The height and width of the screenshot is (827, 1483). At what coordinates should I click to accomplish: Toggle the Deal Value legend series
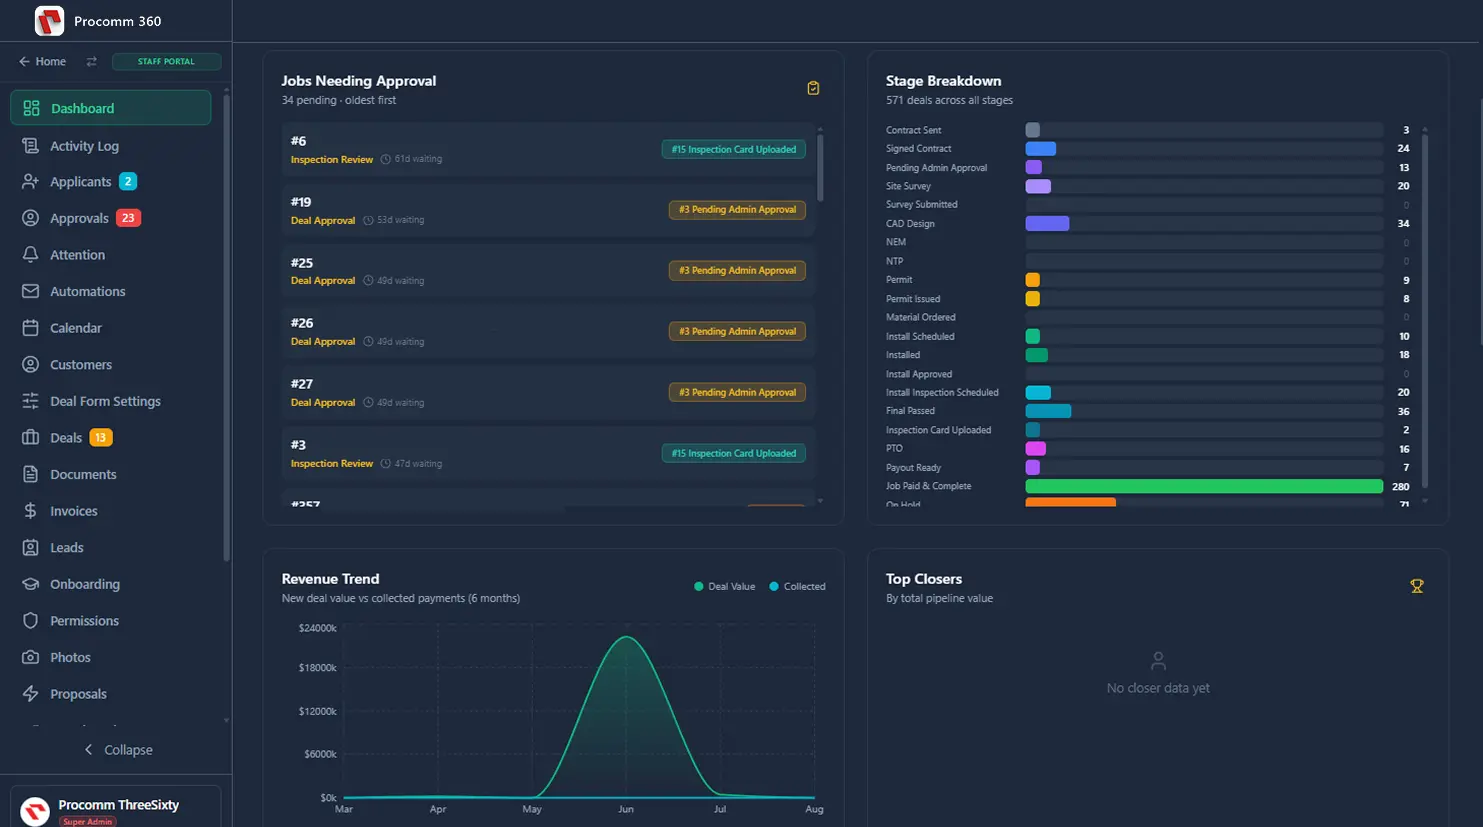pos(724,587)
